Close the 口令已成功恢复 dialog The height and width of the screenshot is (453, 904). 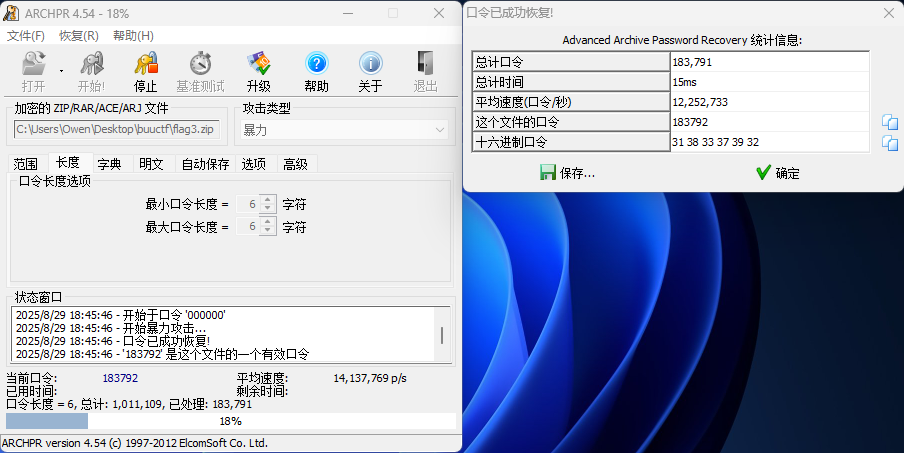click(x=888, y=13)
